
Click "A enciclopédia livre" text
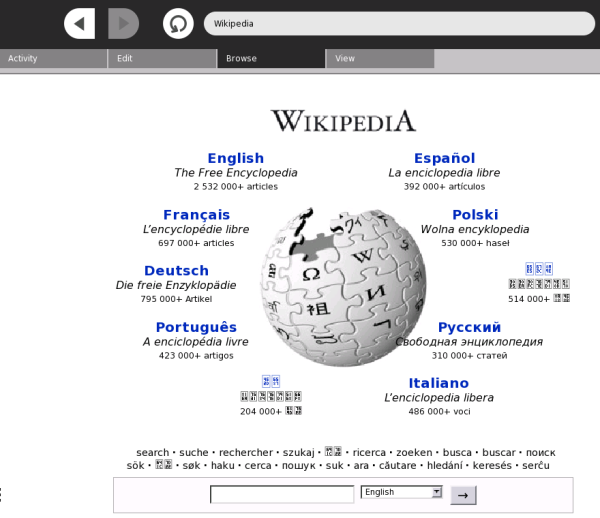pyautogui.click(x=196, y=342)
